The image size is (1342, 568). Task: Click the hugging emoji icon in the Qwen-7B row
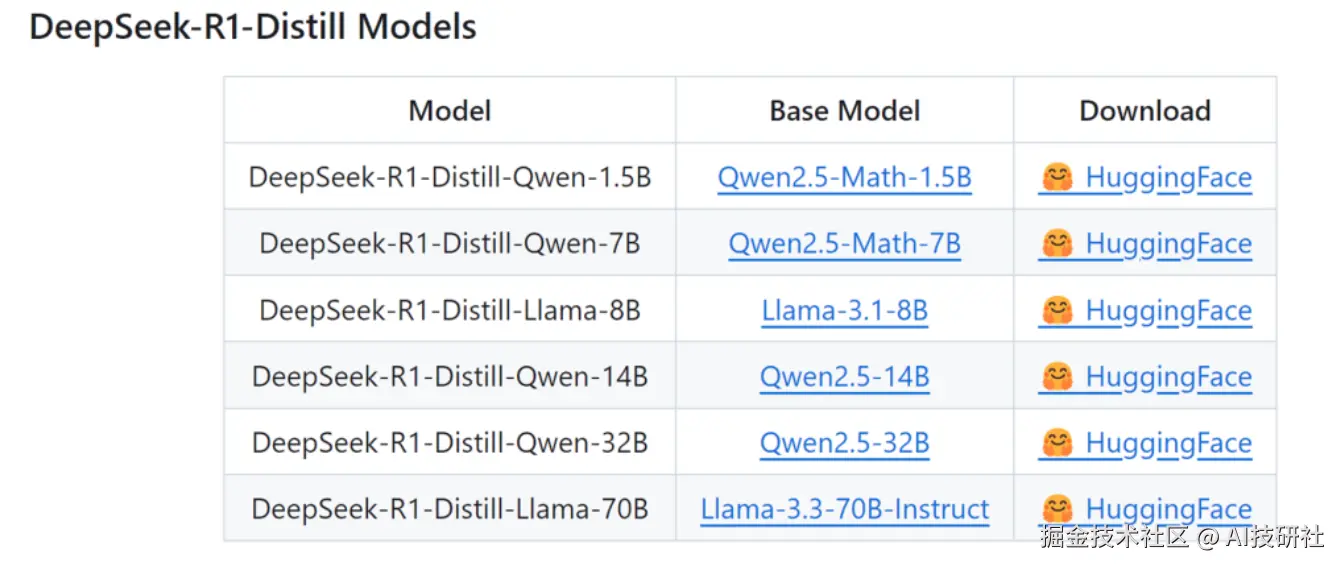[x=1057, y=244]
